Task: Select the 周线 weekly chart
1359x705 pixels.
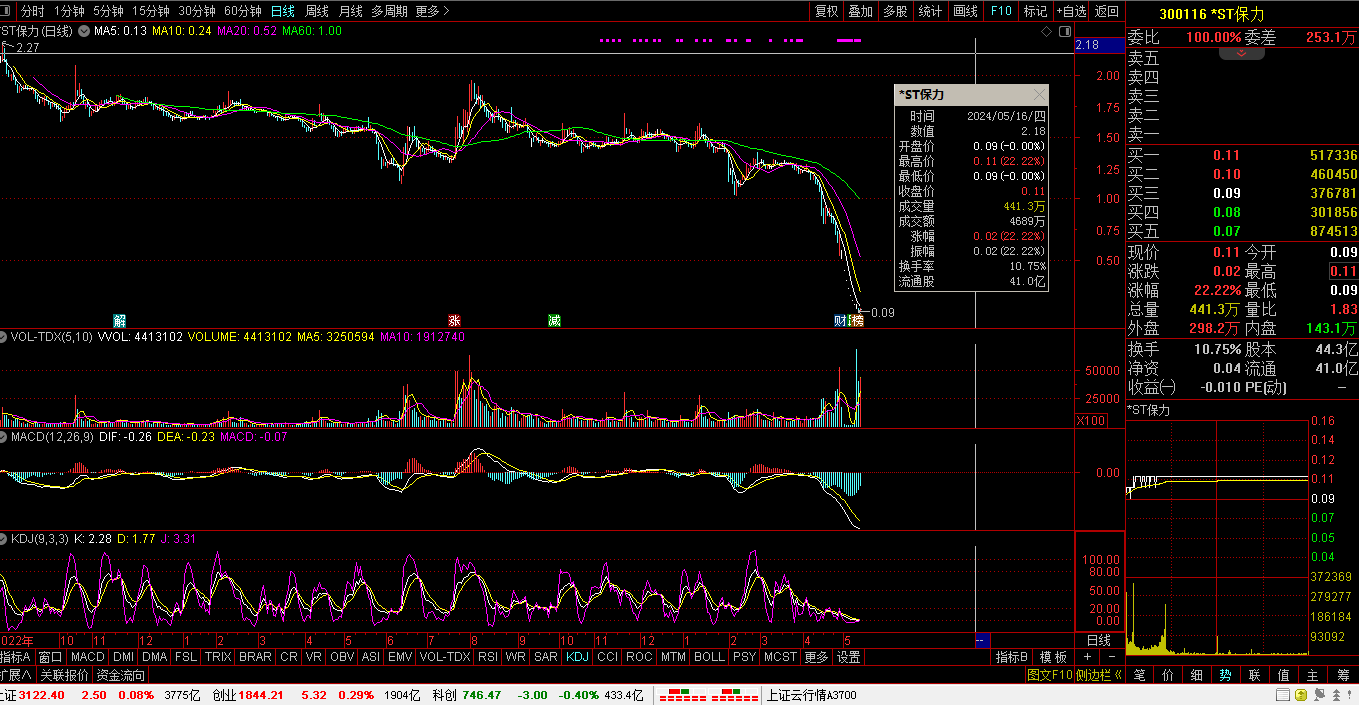Action: [x=317, y=11]
